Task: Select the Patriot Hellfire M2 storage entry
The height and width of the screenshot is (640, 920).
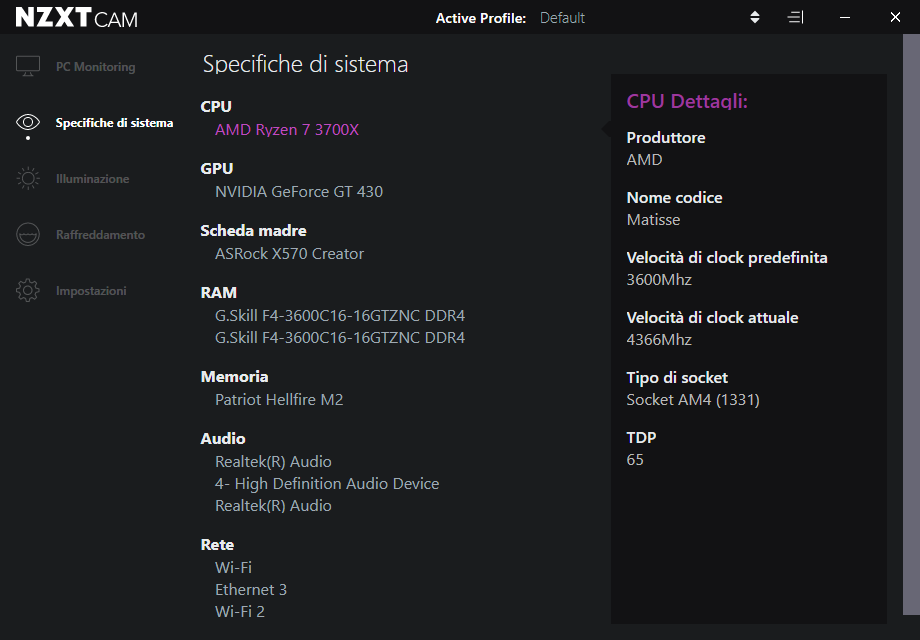Action: (279, 400)
